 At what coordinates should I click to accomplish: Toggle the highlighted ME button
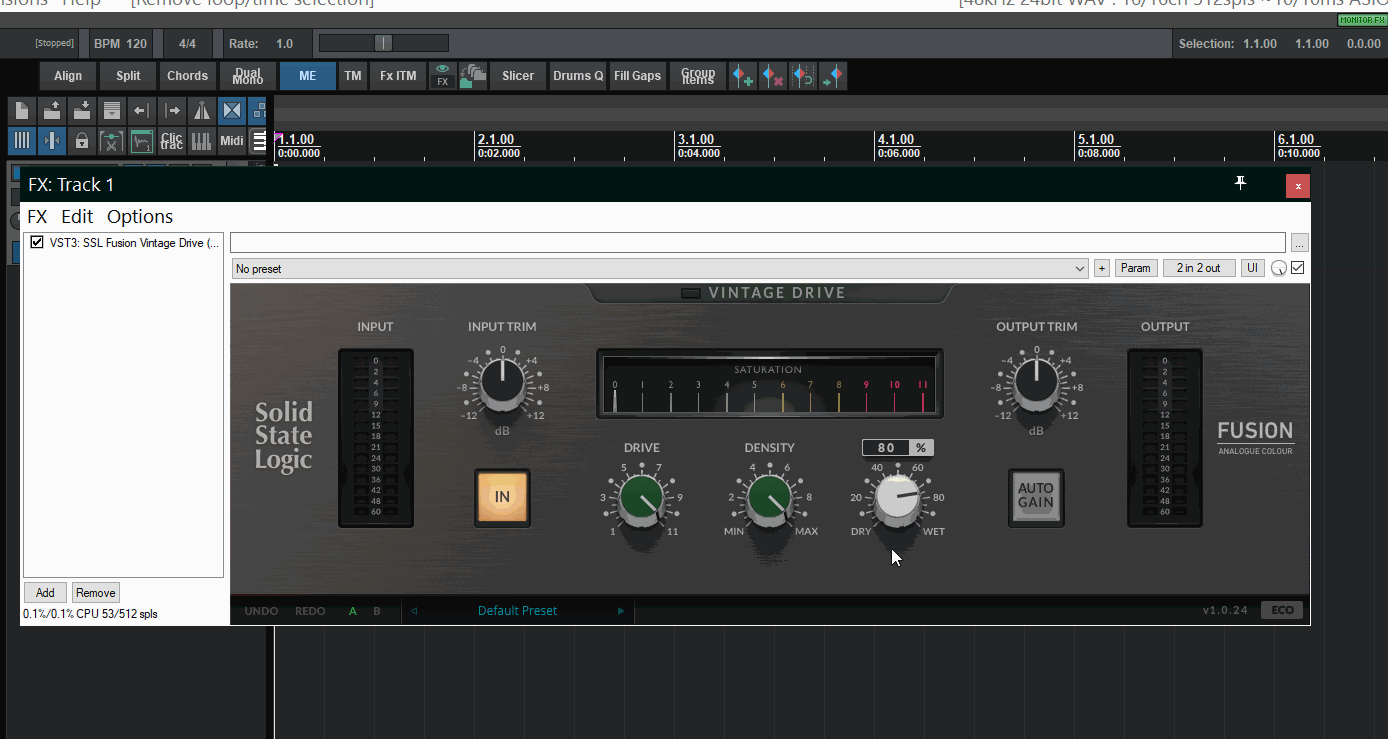tap(308, 76)
